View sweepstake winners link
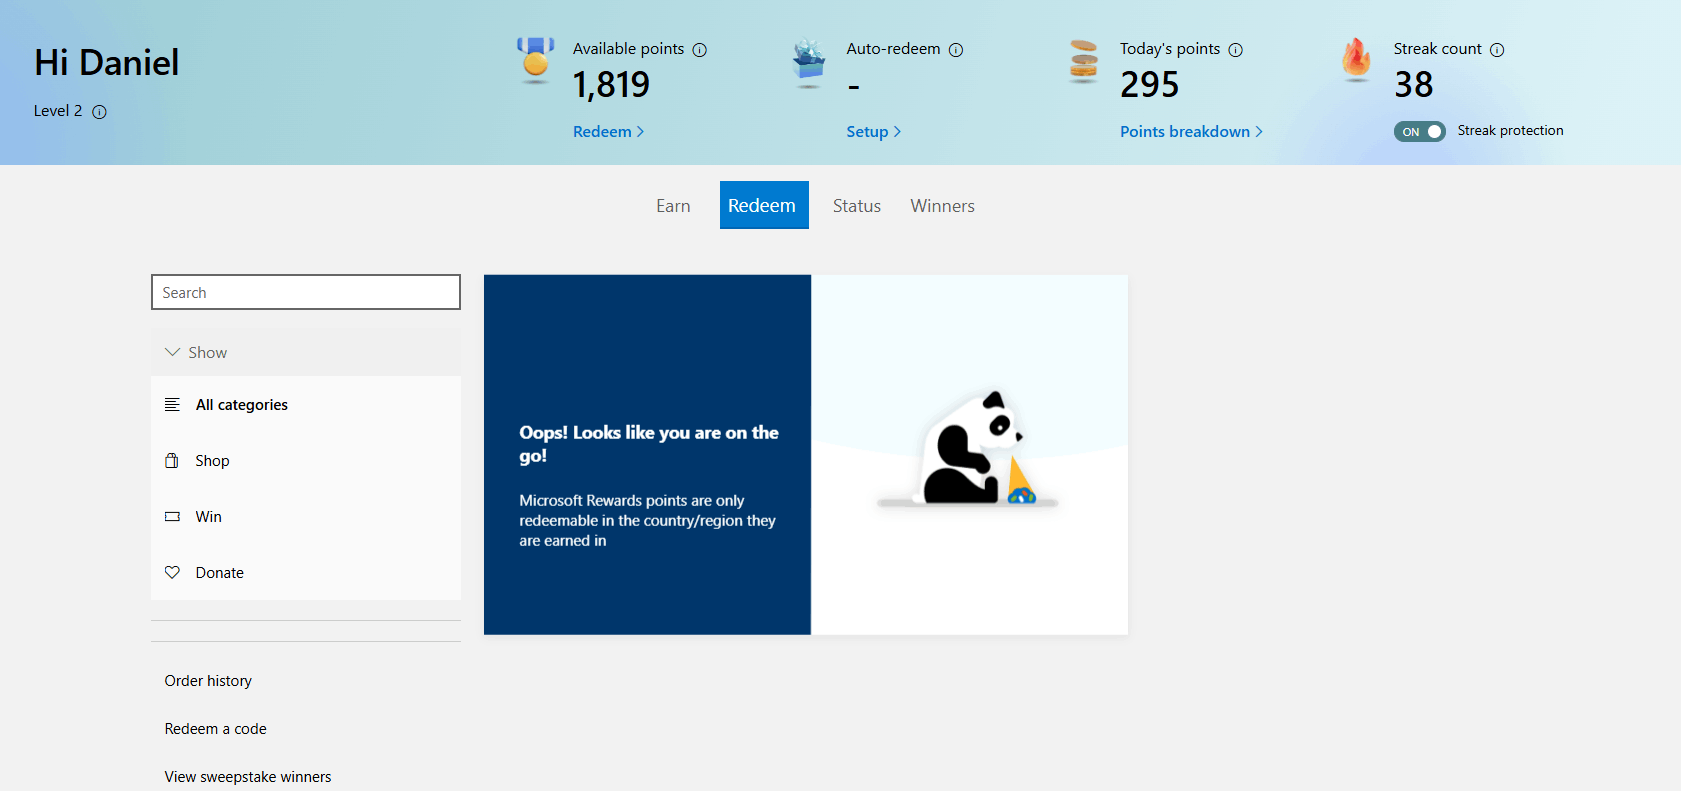This screenshot has height=791, width=1681. point(248,776)
